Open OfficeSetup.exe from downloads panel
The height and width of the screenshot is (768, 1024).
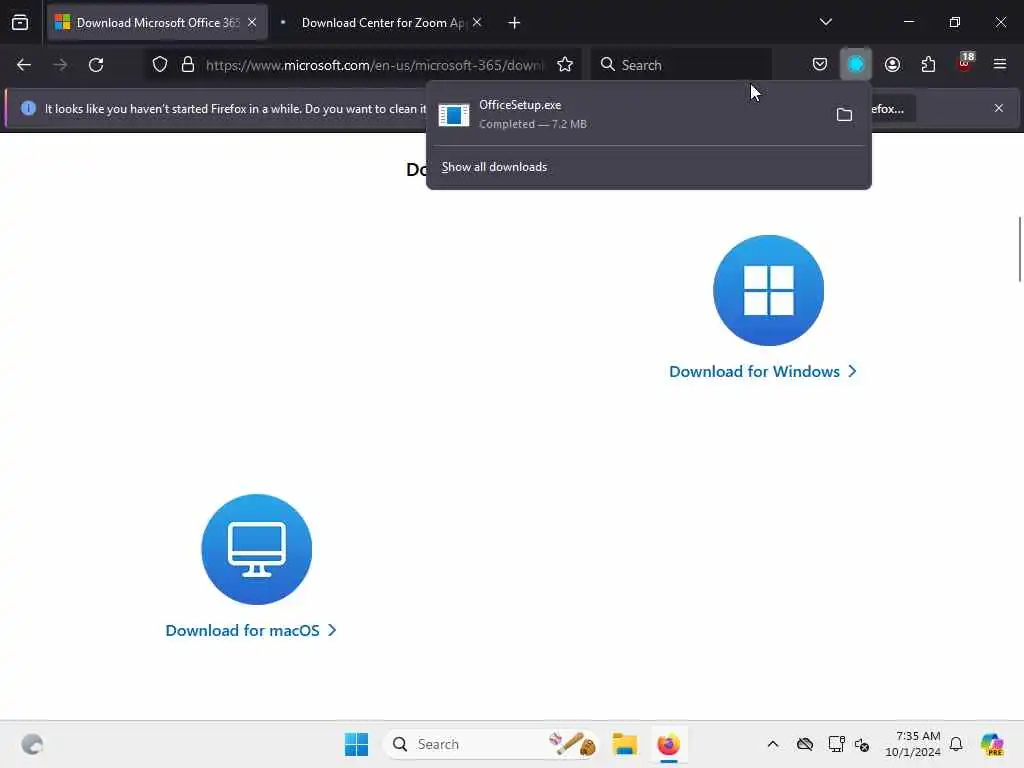(x=627, y=114)
